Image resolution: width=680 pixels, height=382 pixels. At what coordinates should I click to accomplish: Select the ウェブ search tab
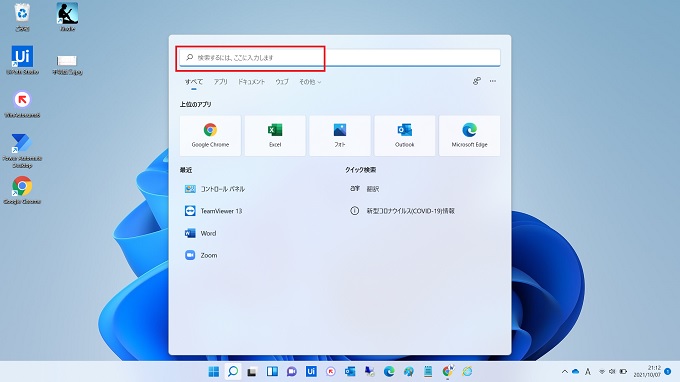click(282, 82)
